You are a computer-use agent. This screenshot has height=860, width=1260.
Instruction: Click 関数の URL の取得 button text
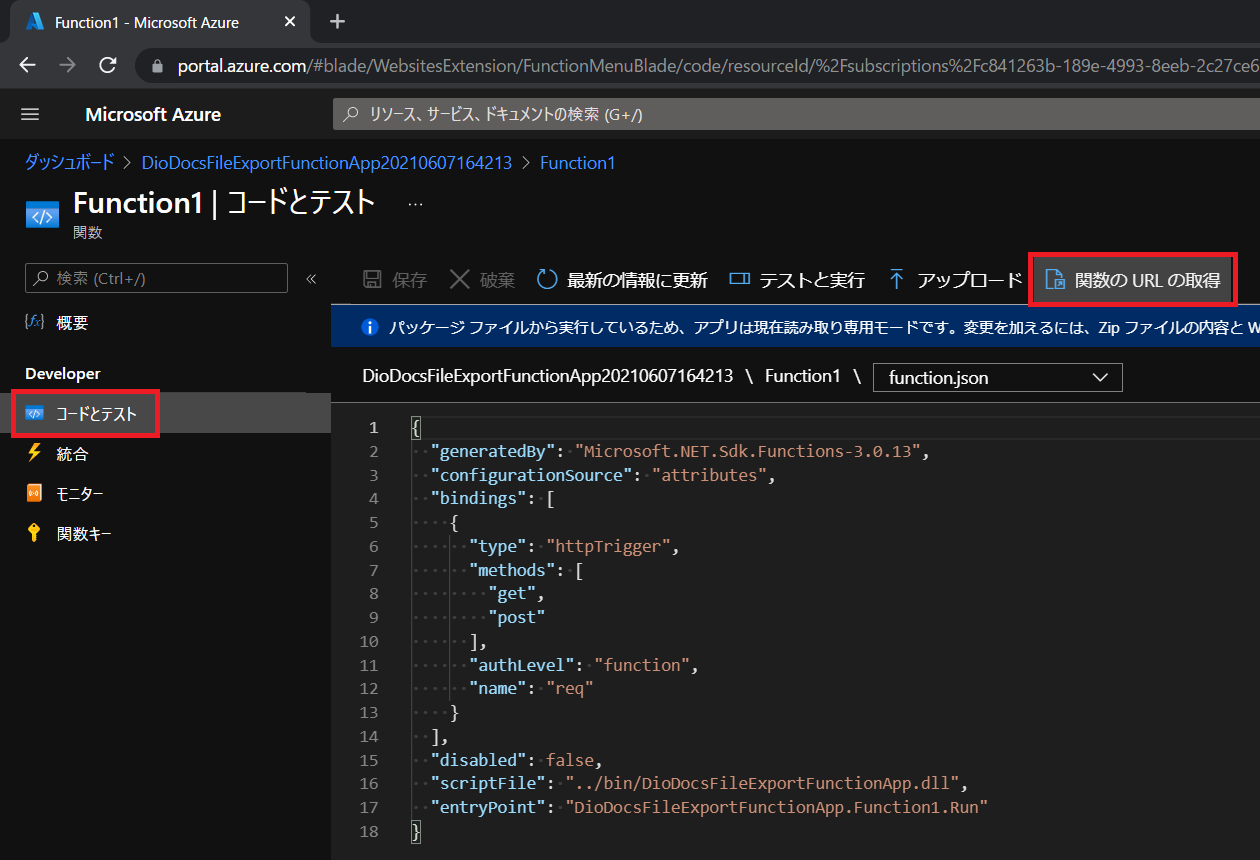pyautogui.click(x=1148, y=280)
